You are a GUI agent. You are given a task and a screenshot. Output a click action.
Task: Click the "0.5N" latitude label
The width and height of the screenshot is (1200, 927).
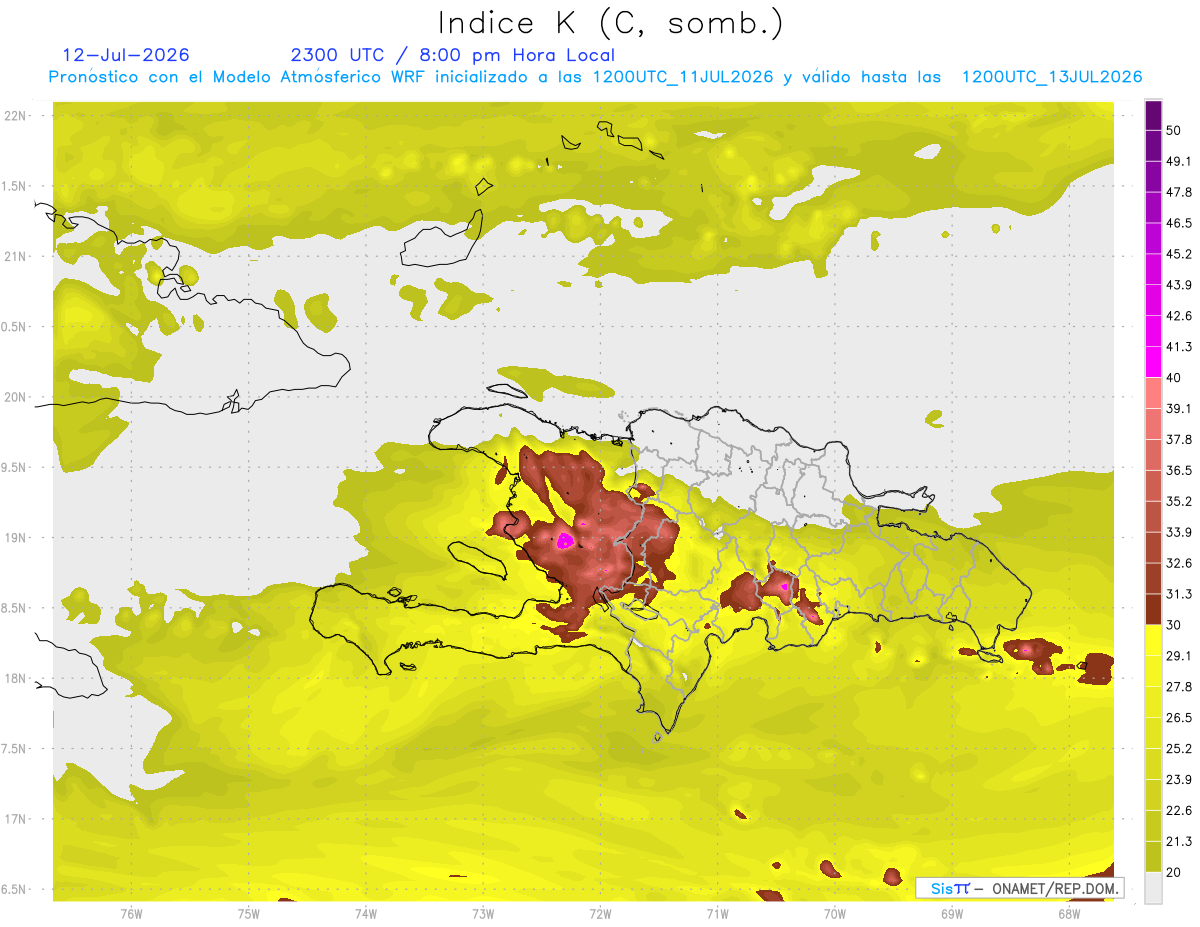click(x=15, y=327)
